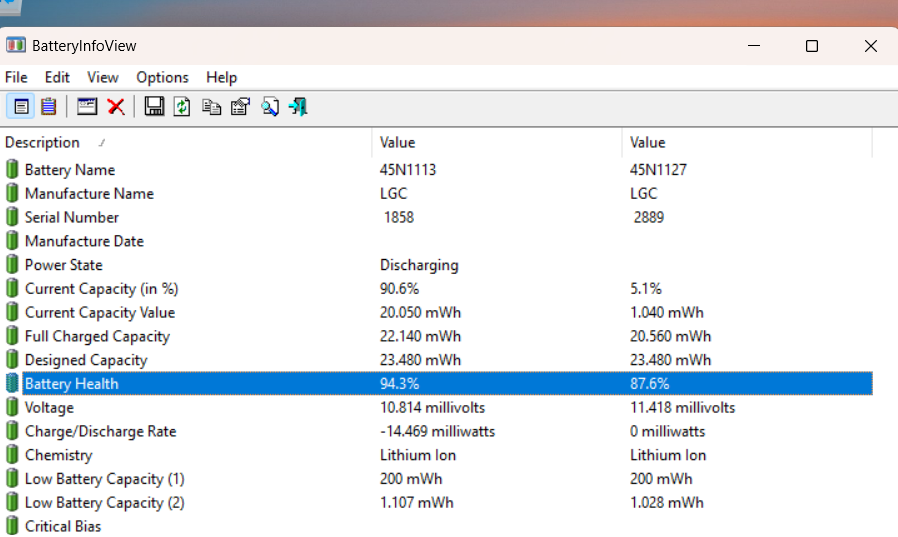The image size is (898, 537).
Task: Select the Battery Name row
Action: [436, 169]
